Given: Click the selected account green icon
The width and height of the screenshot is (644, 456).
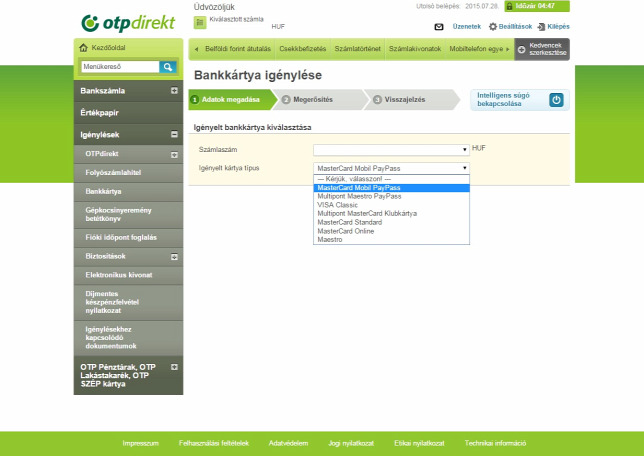Looking at the screenshot, I should (x=200, y=23).
